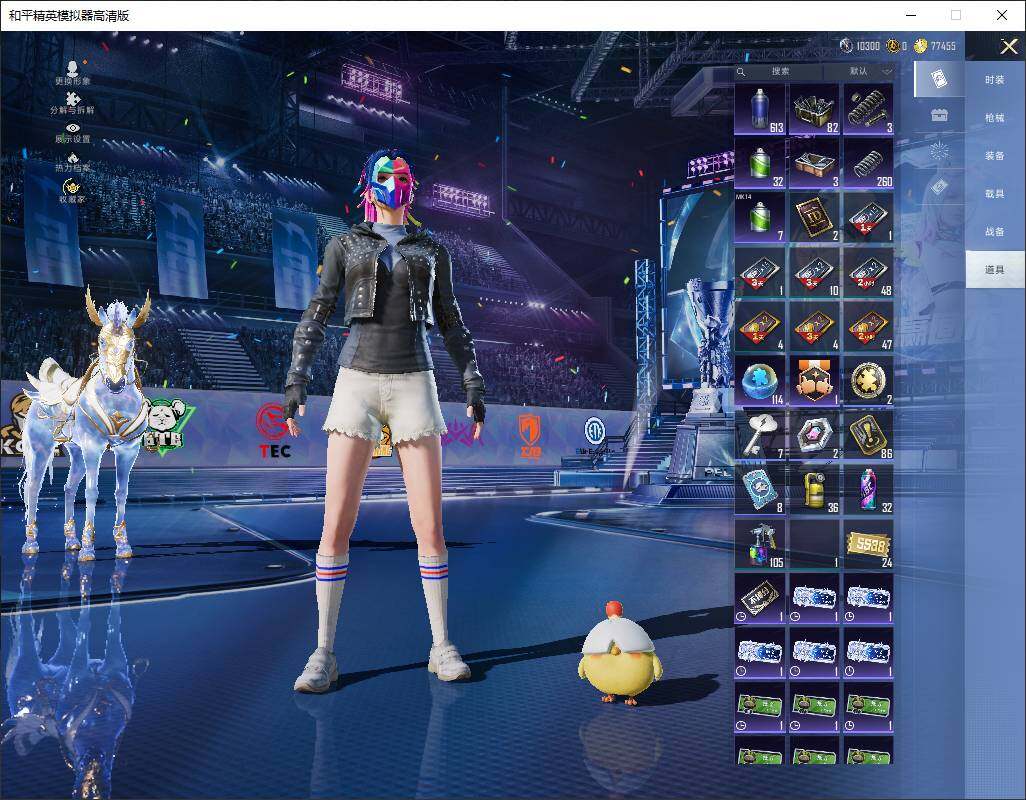This screenshot has height=800, width=1026.
Task: Select the card sub-category icon
Action: pyautogui.click(x=939, y=80)
